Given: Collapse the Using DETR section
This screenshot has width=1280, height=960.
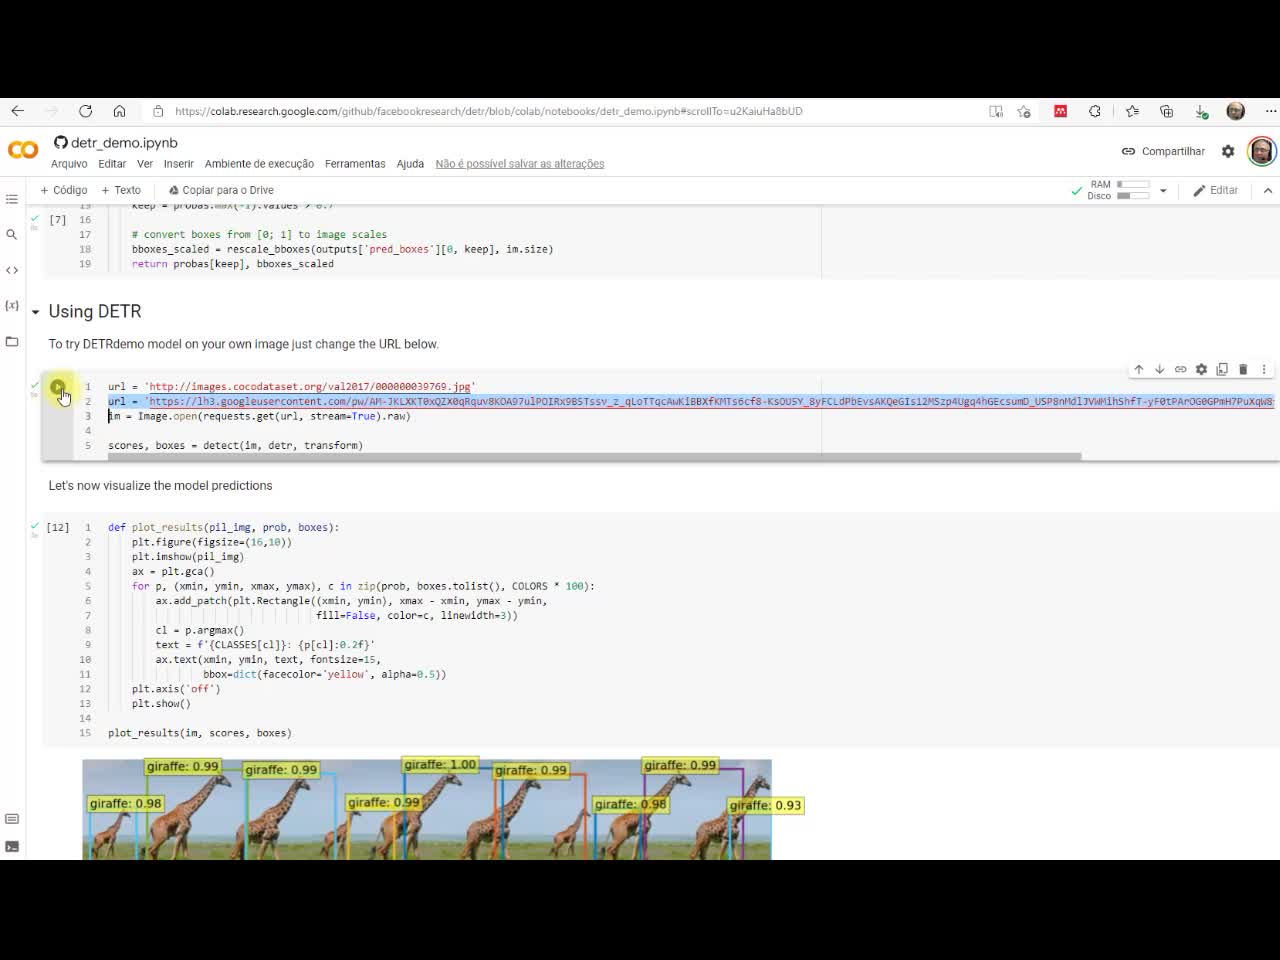Looking at the screenshot, I should click(x=35, y=312).
